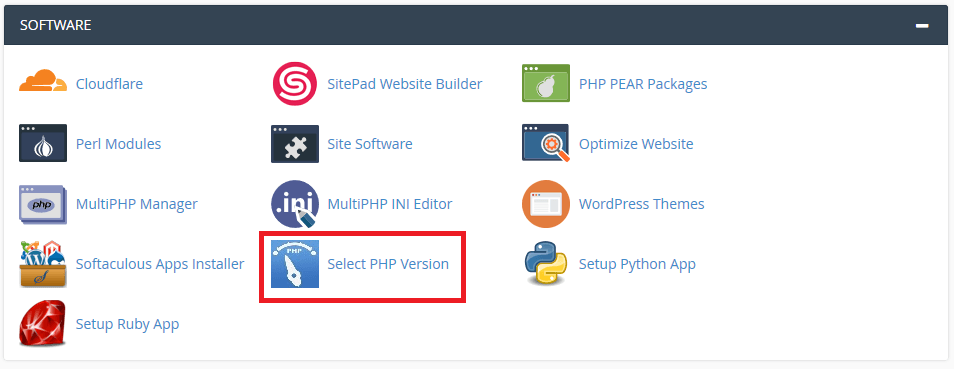Click the WordPress Themes text link

[x=641, y=204]
